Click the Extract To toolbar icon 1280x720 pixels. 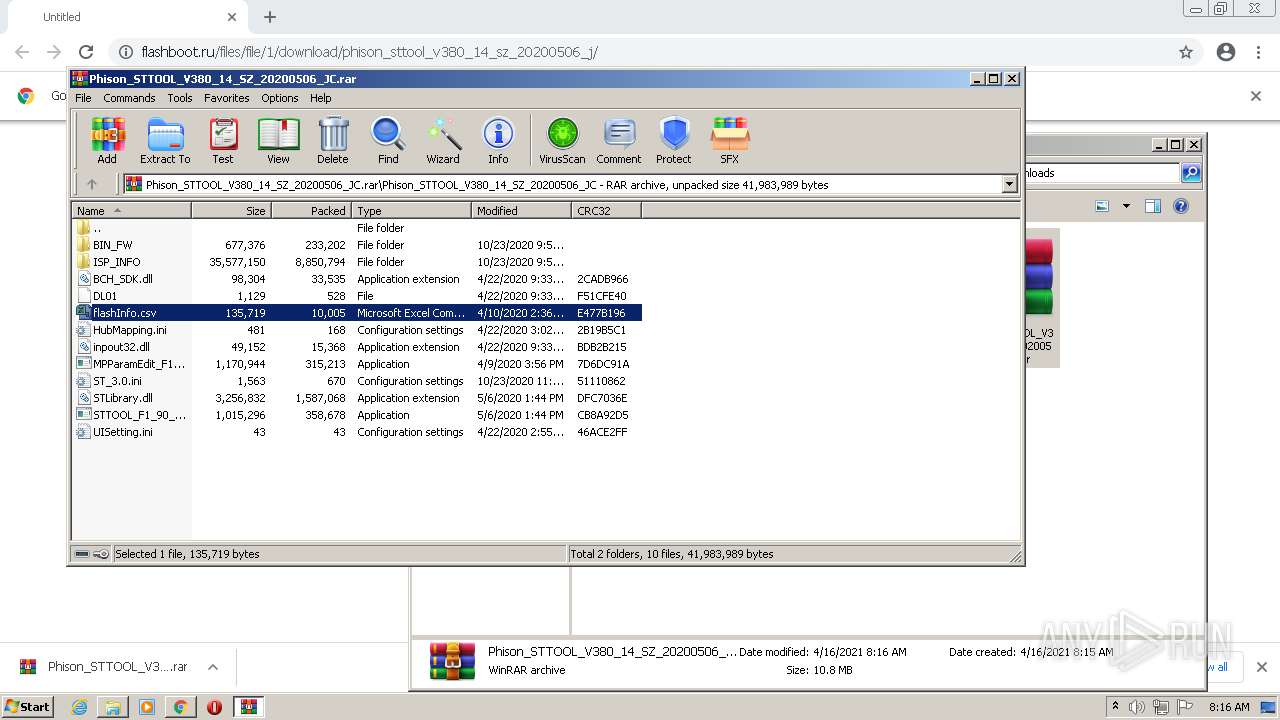(165, 140)
